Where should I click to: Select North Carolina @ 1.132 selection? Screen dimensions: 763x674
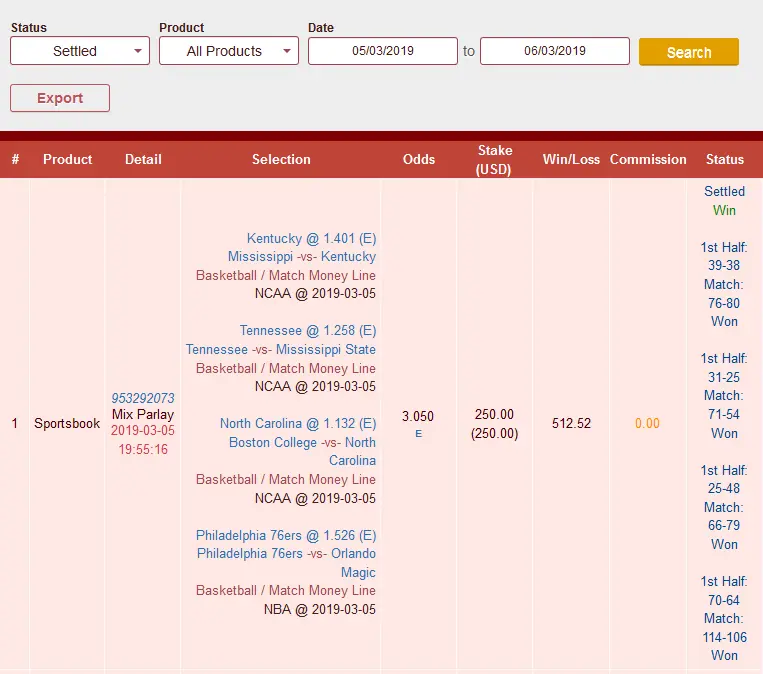298,423
